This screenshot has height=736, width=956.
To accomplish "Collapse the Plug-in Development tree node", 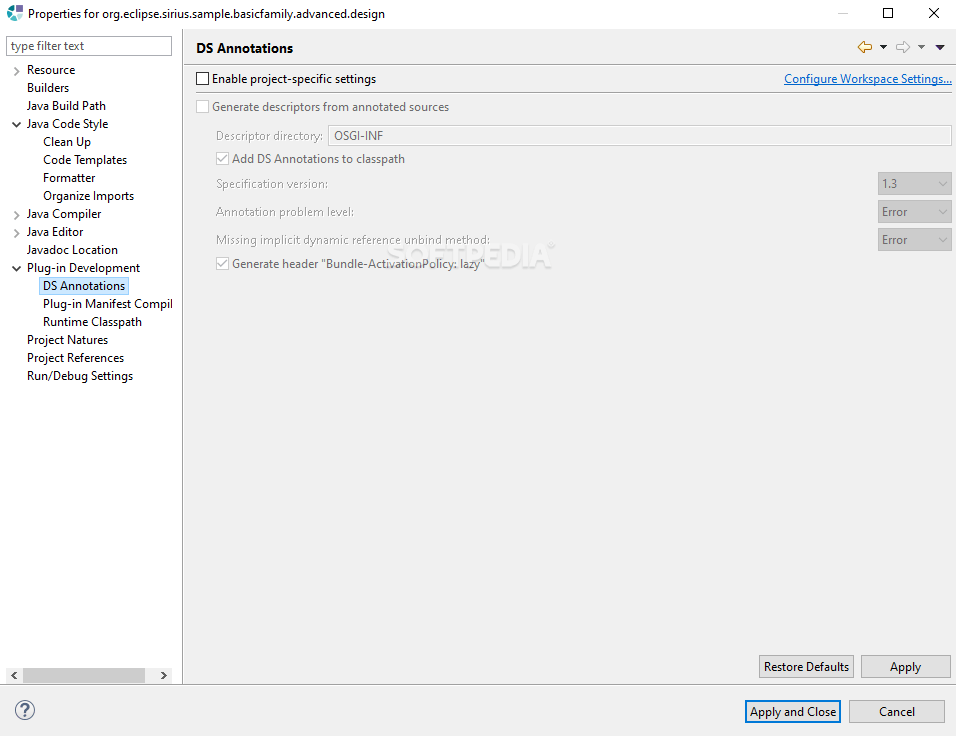I will tap(16, 267).
